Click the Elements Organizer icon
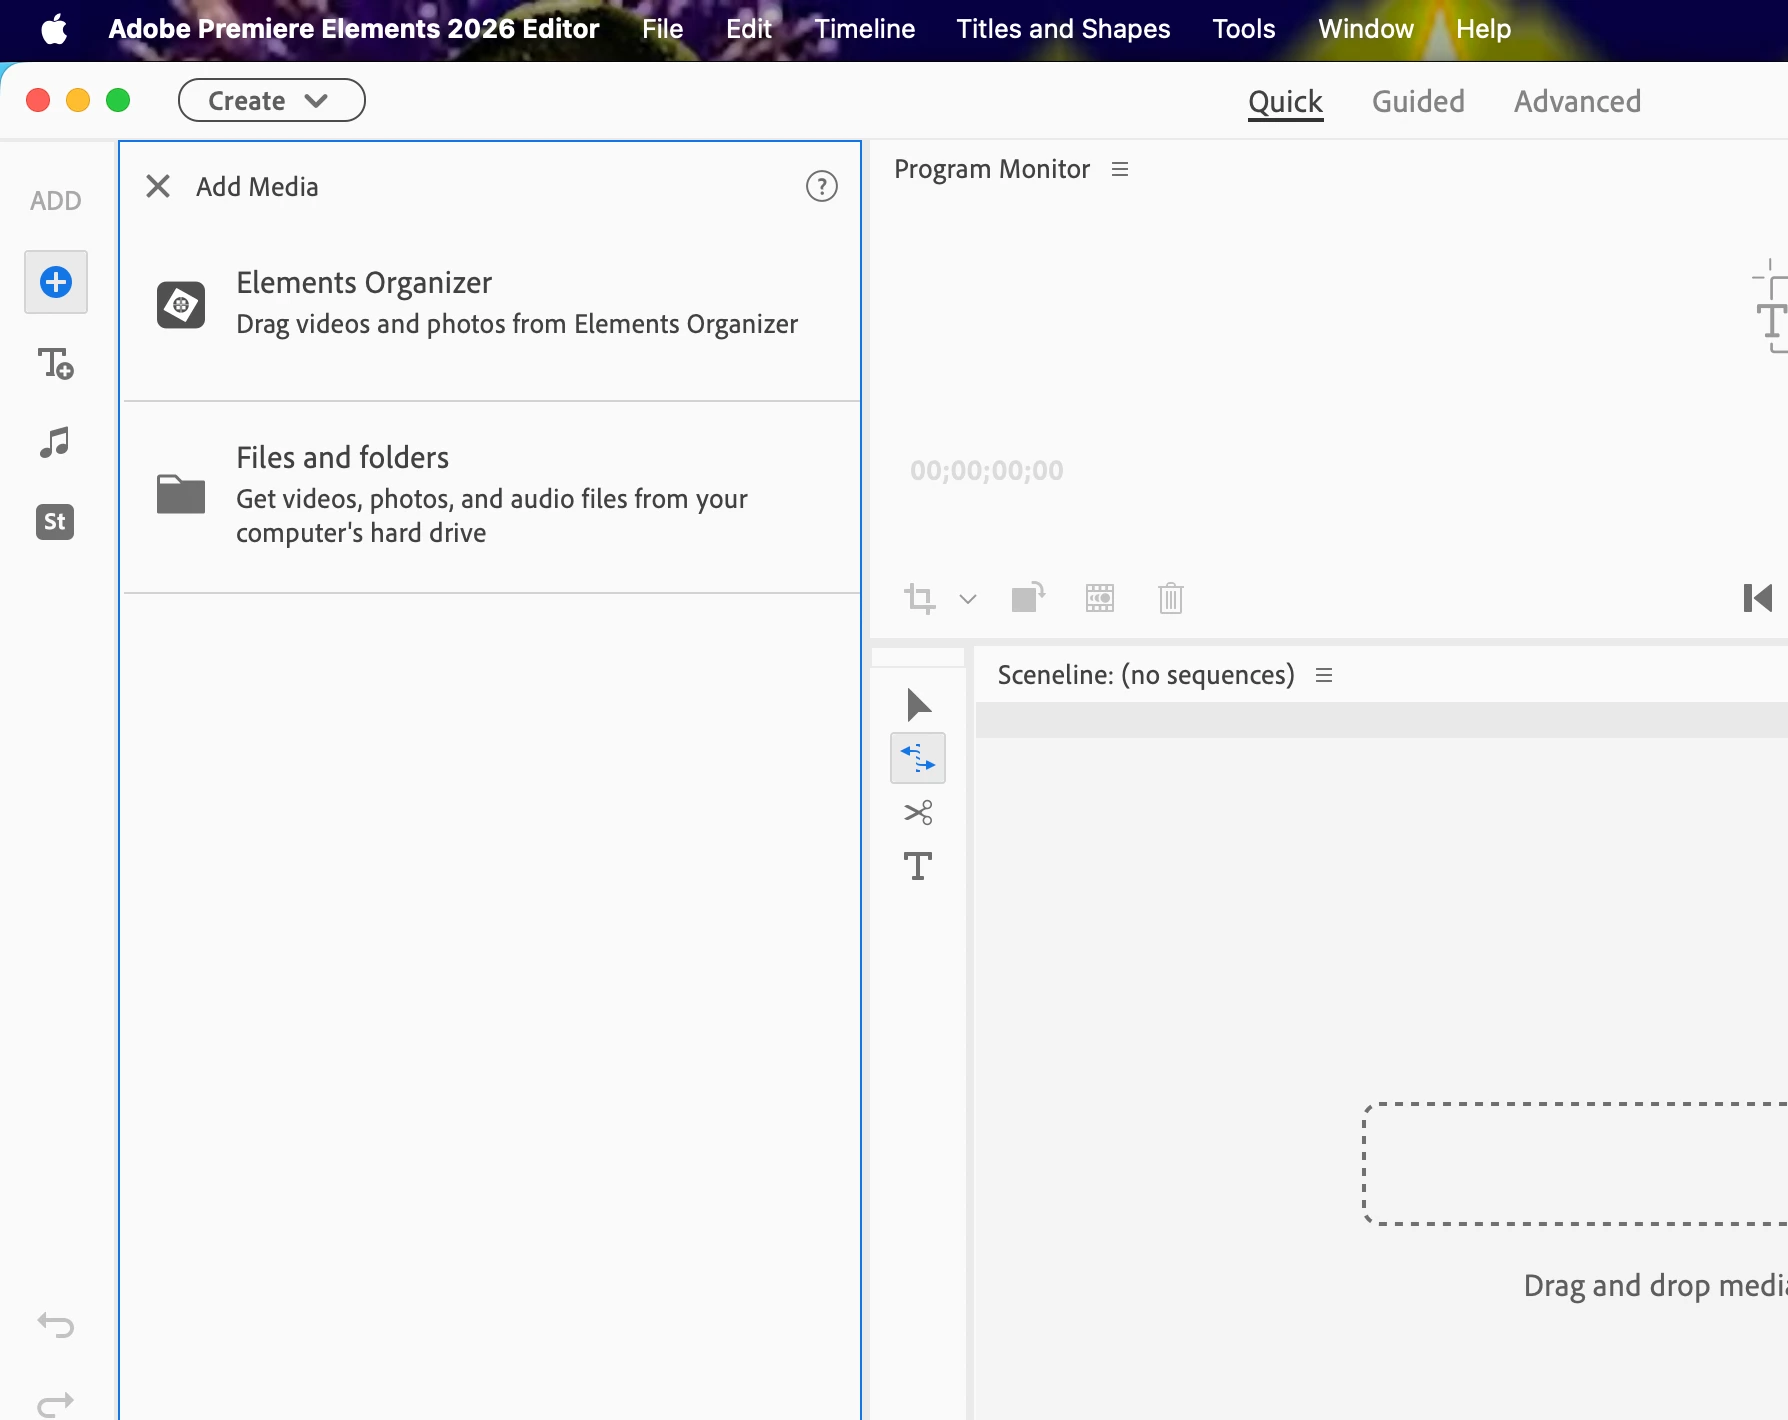Screen dimensions: 1788x1420 181,305
